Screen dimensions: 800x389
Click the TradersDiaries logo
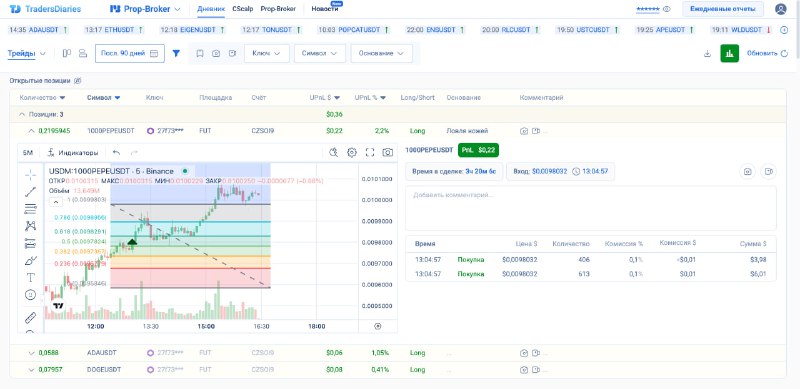tap(45, 9)
